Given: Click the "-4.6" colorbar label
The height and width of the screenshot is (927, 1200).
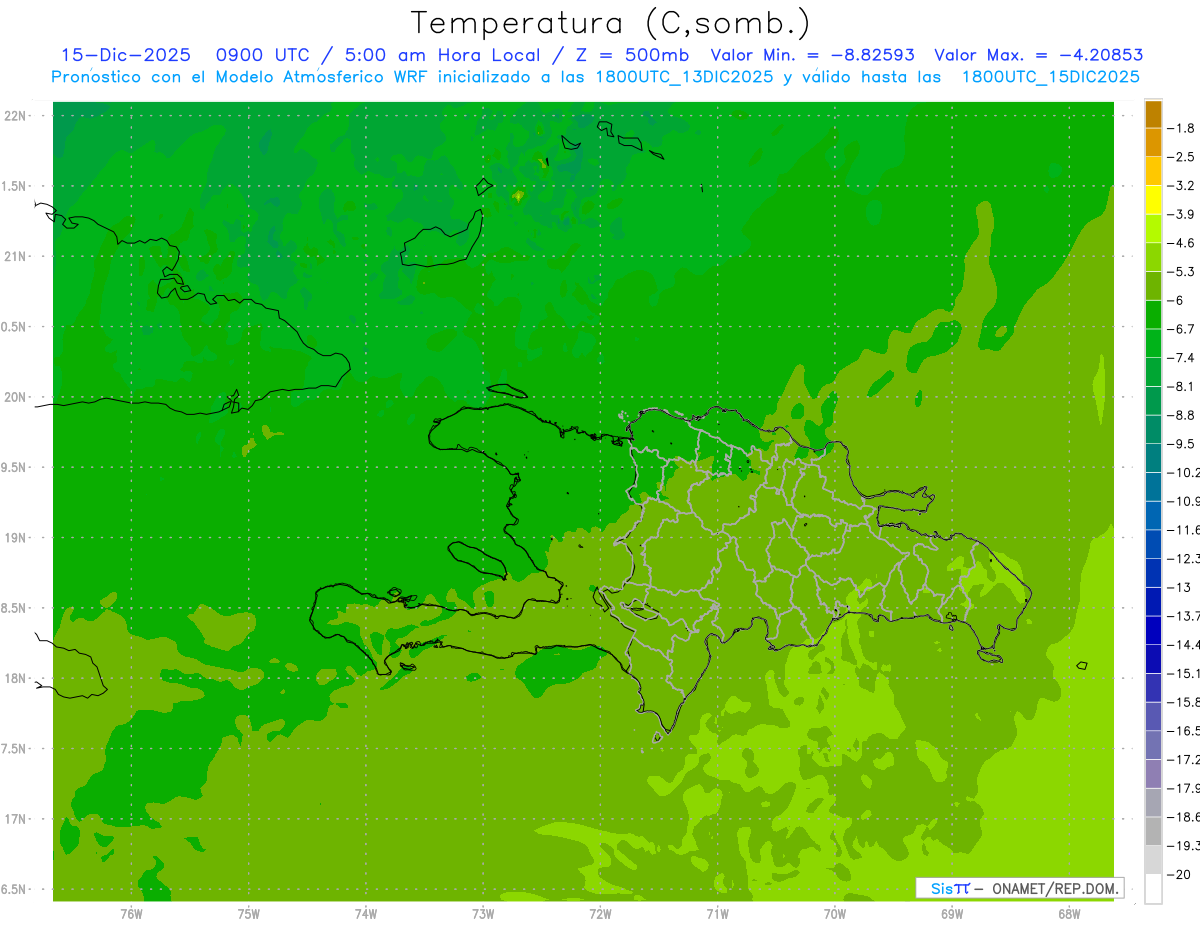Looking at the screenshot, I should [1182, 243].
